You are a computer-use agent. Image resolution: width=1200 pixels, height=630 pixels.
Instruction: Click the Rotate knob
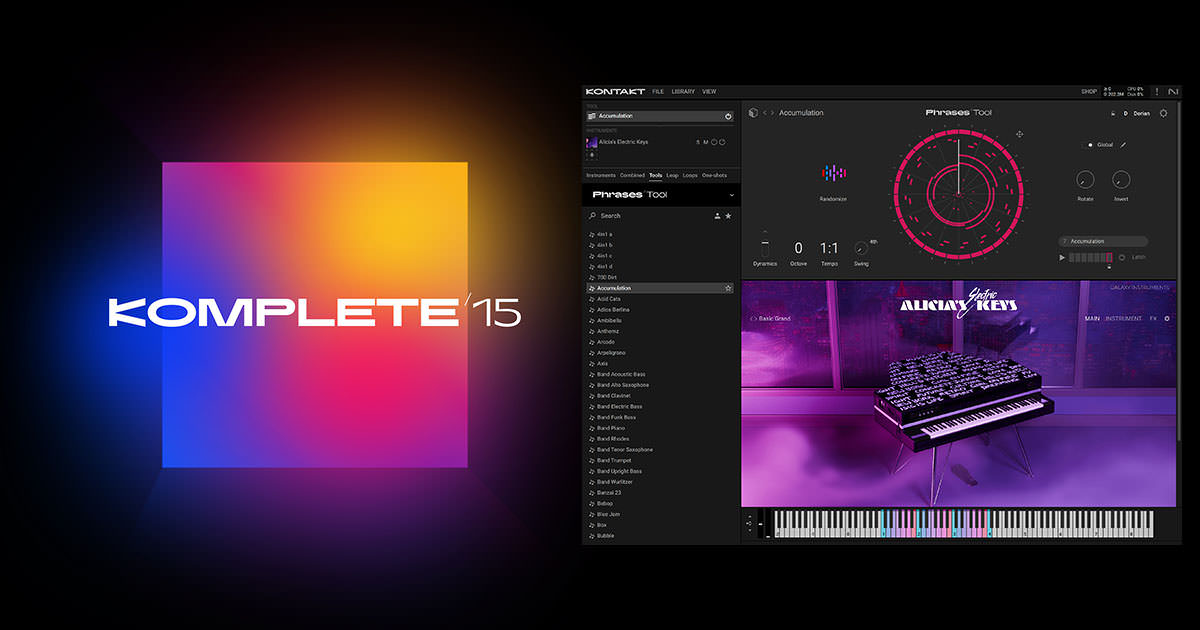(x=1085, y=180)
